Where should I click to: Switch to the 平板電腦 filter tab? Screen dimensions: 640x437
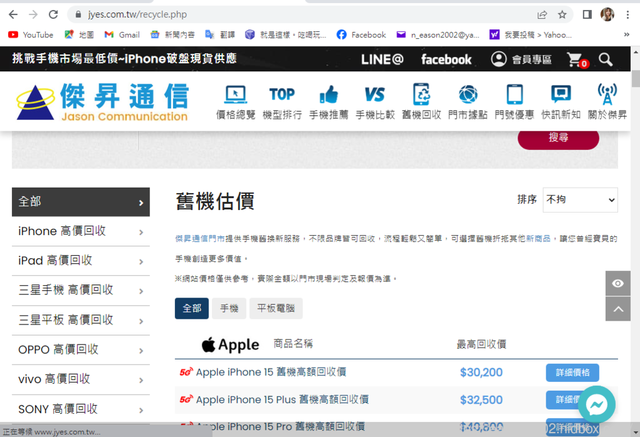275,309
